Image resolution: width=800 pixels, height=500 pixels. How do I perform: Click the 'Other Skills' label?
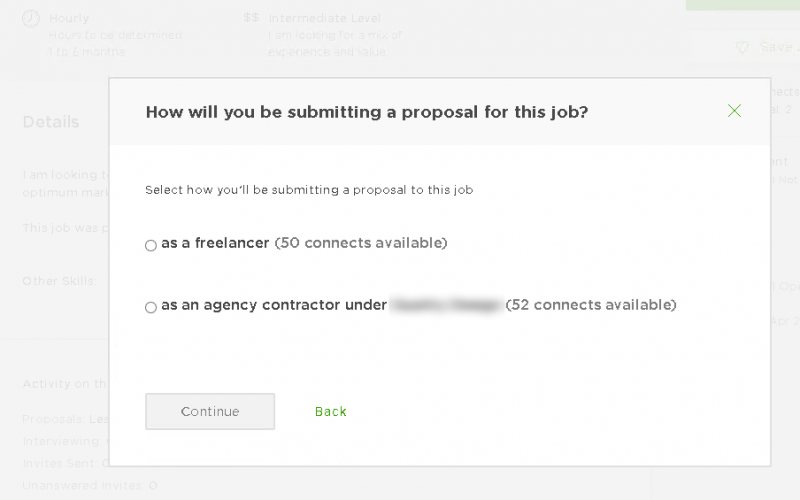pyautogui.click(x=59, y=281)
